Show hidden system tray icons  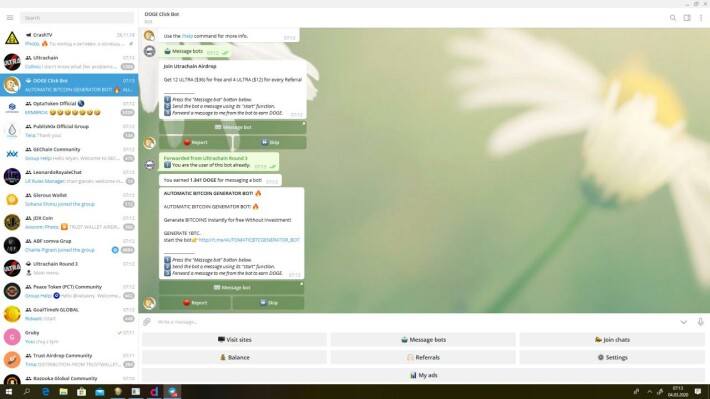point(649,392)
